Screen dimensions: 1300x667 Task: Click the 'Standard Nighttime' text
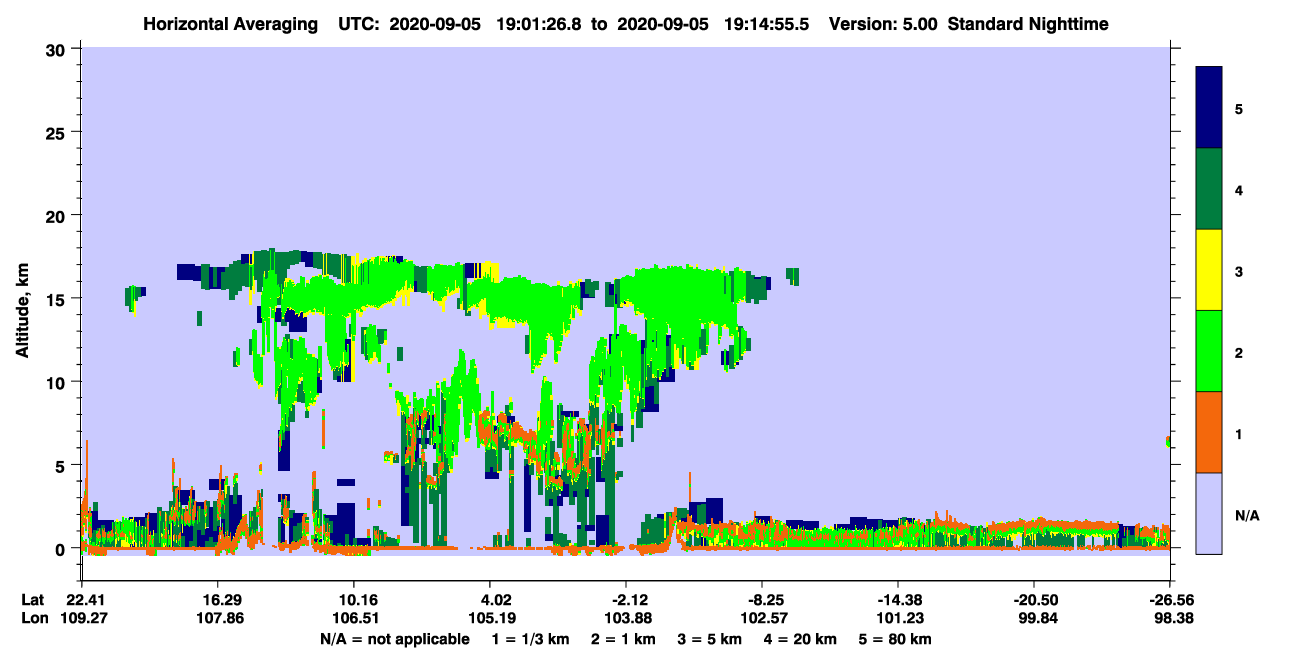[x=1028, y=23]
